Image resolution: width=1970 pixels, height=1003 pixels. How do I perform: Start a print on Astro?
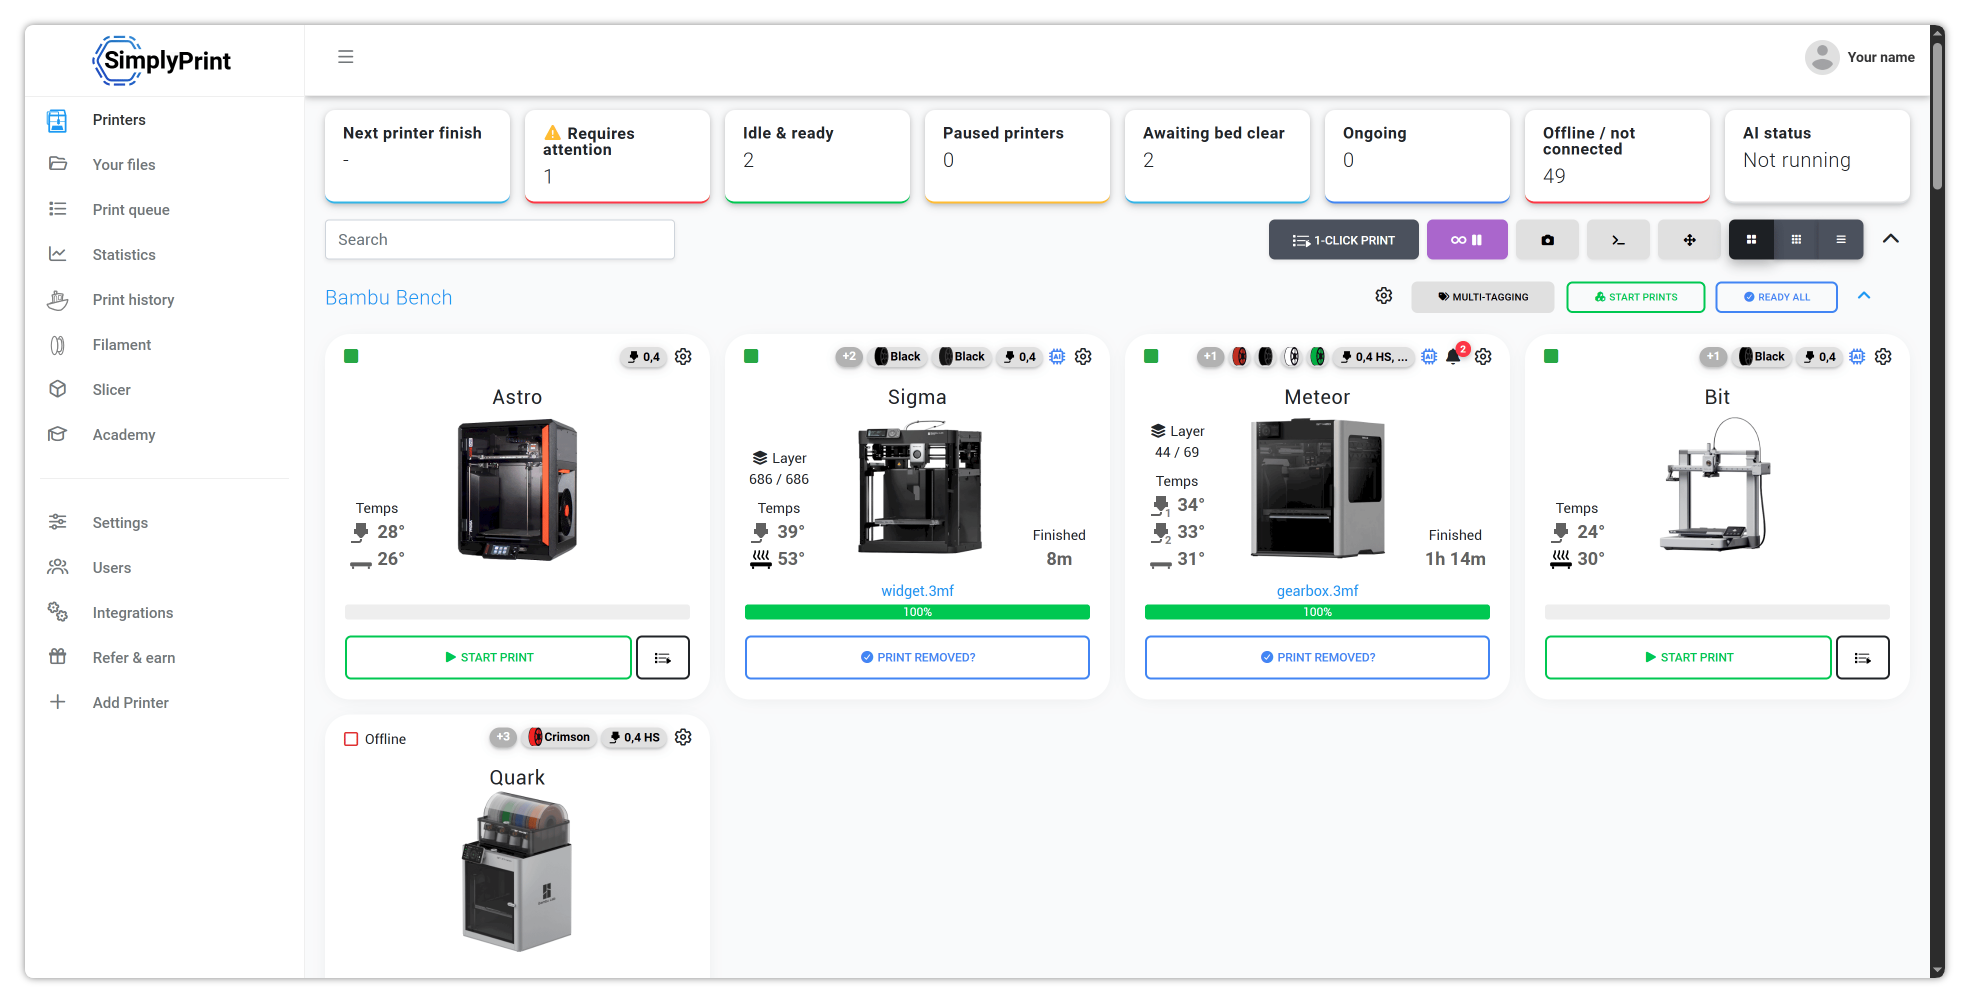pyautogui.click(x=489, y=658)
